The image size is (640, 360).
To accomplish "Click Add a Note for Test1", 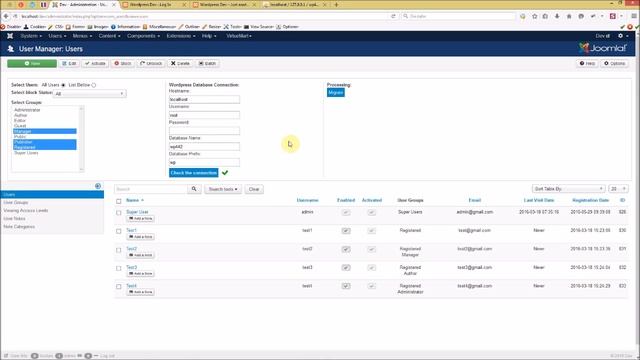I will click(140, 237).
